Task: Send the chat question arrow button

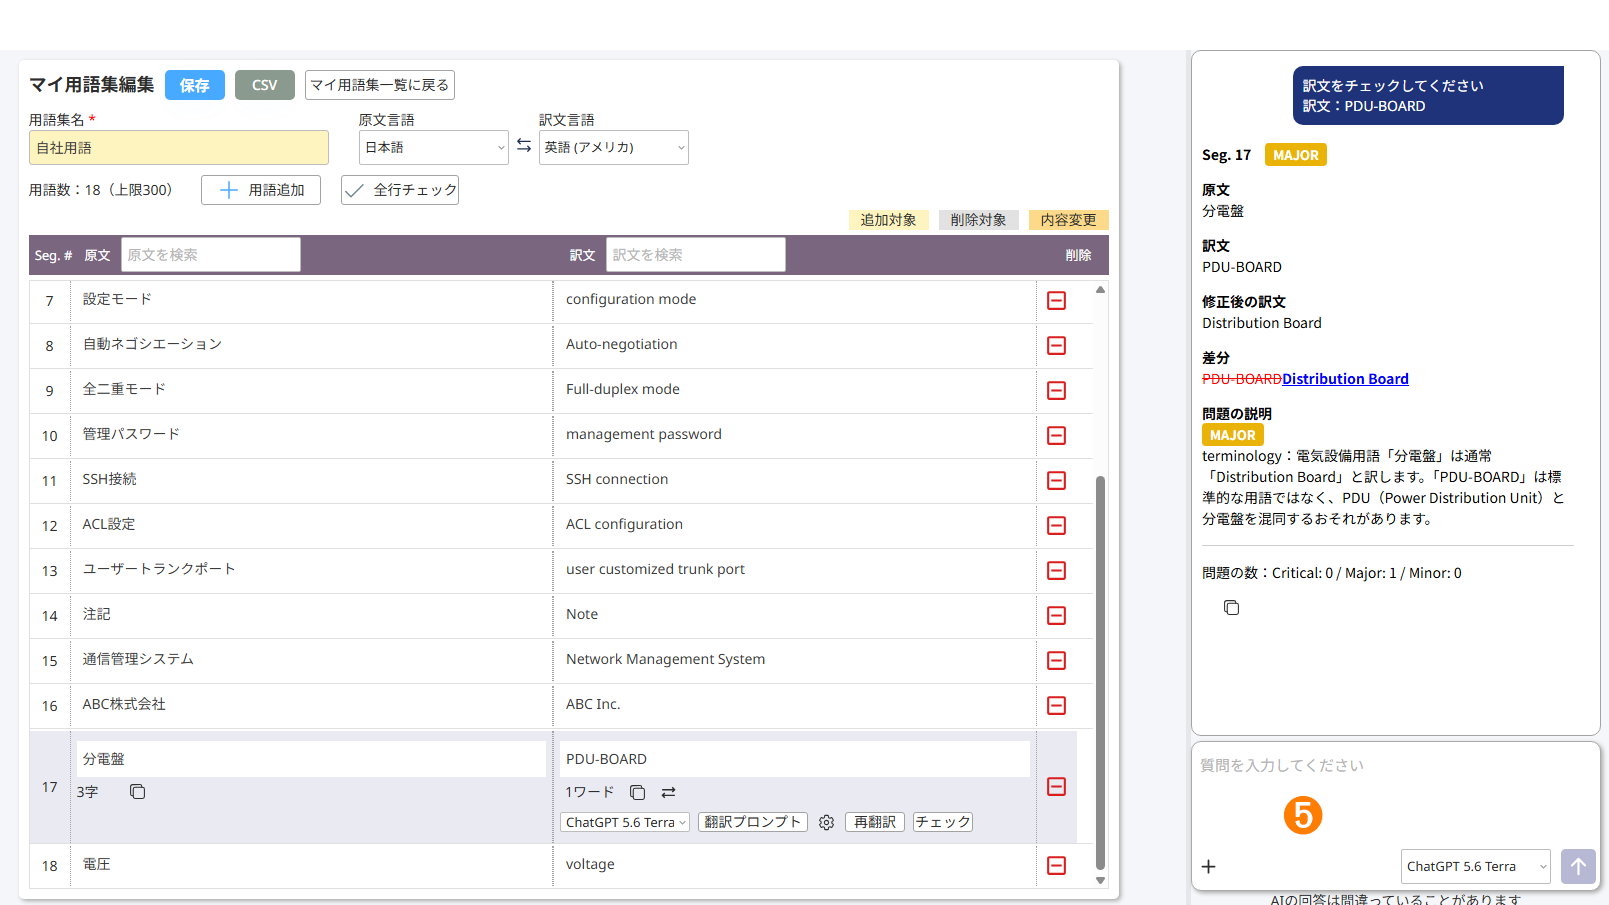Action: pyautogui.click(x=1578, y=866)
